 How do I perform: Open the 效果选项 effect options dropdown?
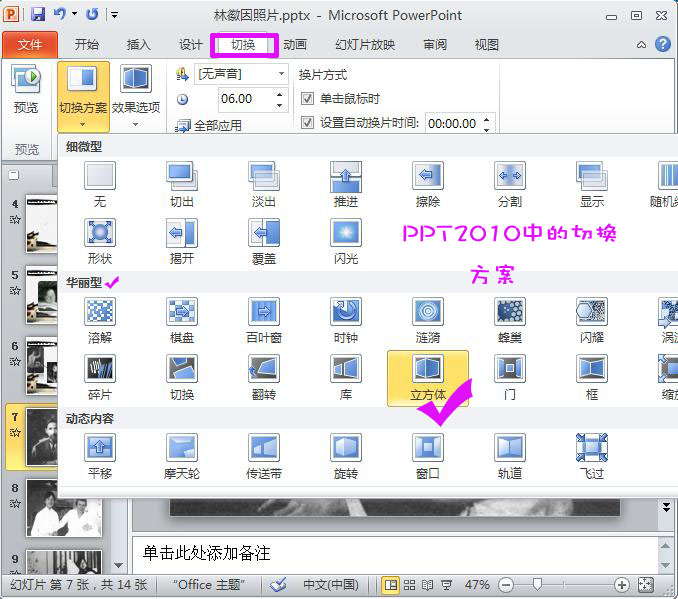coord(136,96)
